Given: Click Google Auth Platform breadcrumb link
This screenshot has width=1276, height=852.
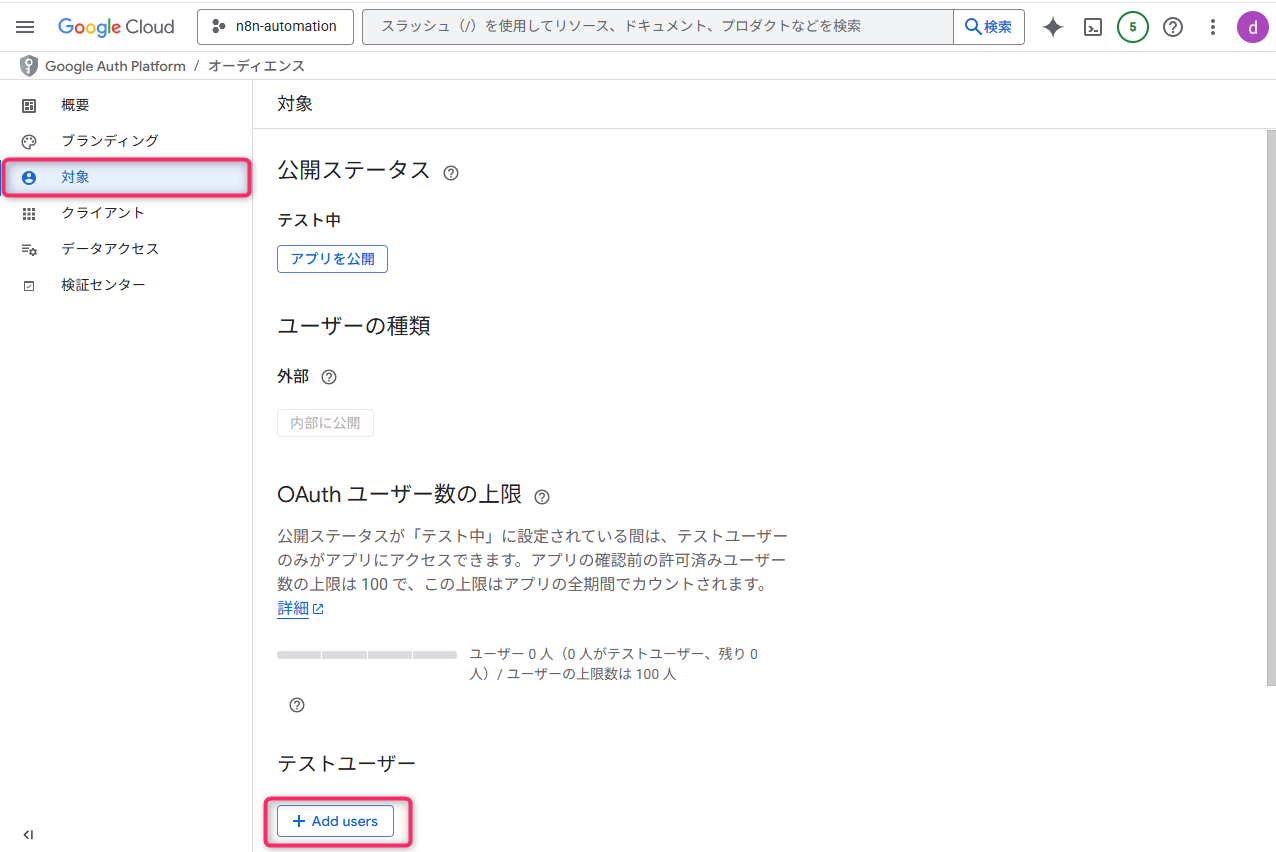Looking at the screenshot, I should 115,66.
